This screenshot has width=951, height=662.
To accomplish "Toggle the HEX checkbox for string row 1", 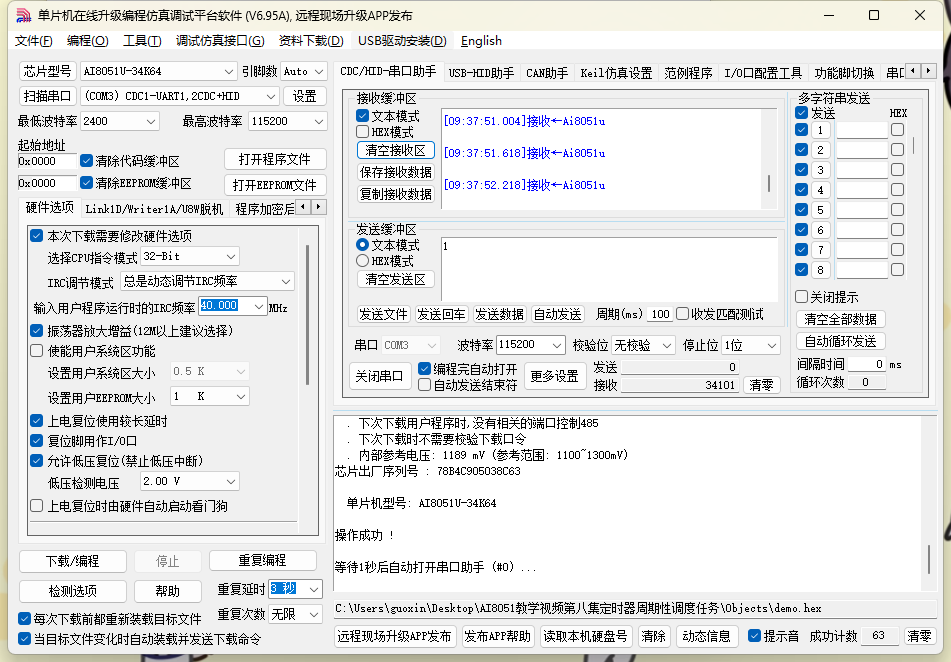I will 898,130.
